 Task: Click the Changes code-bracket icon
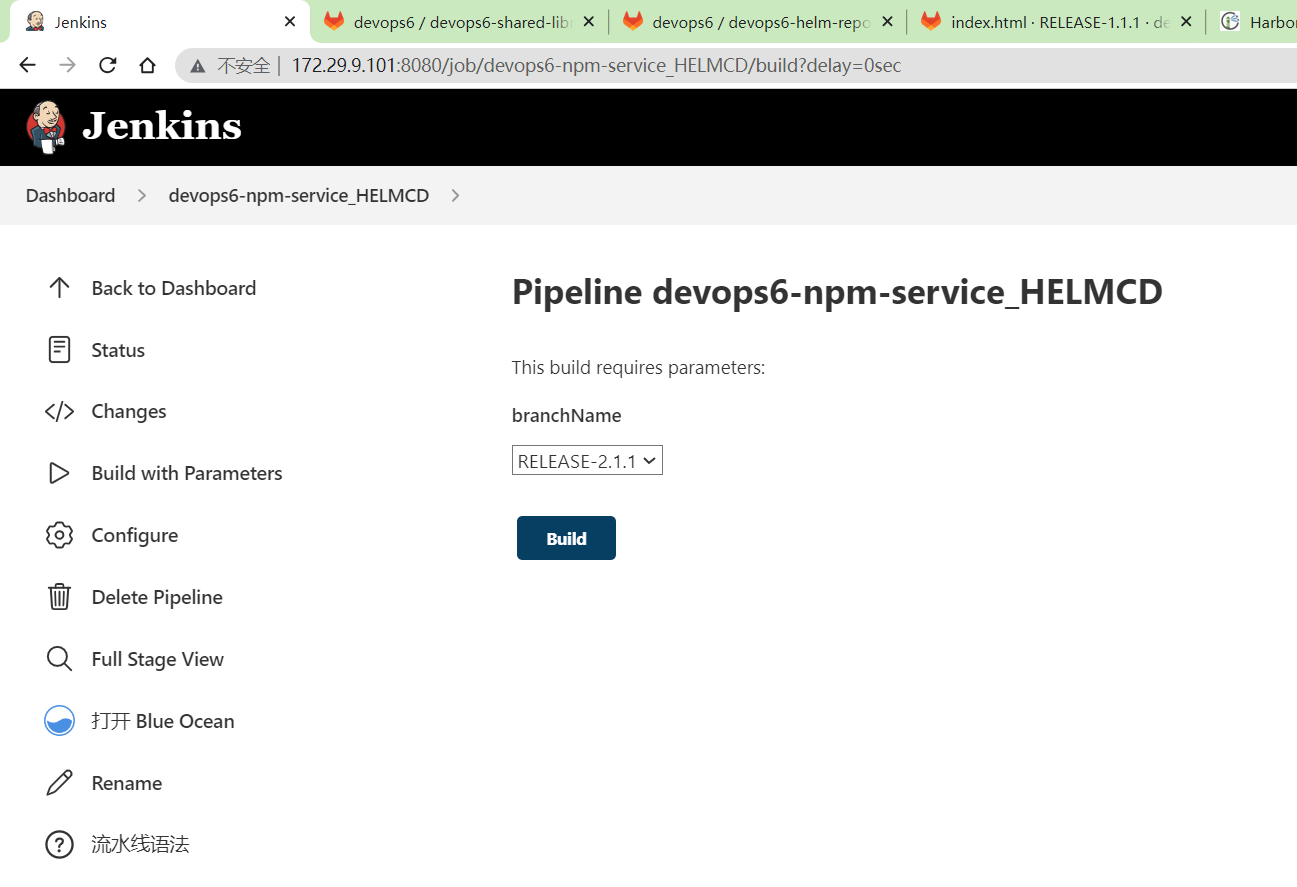point(59,412)
